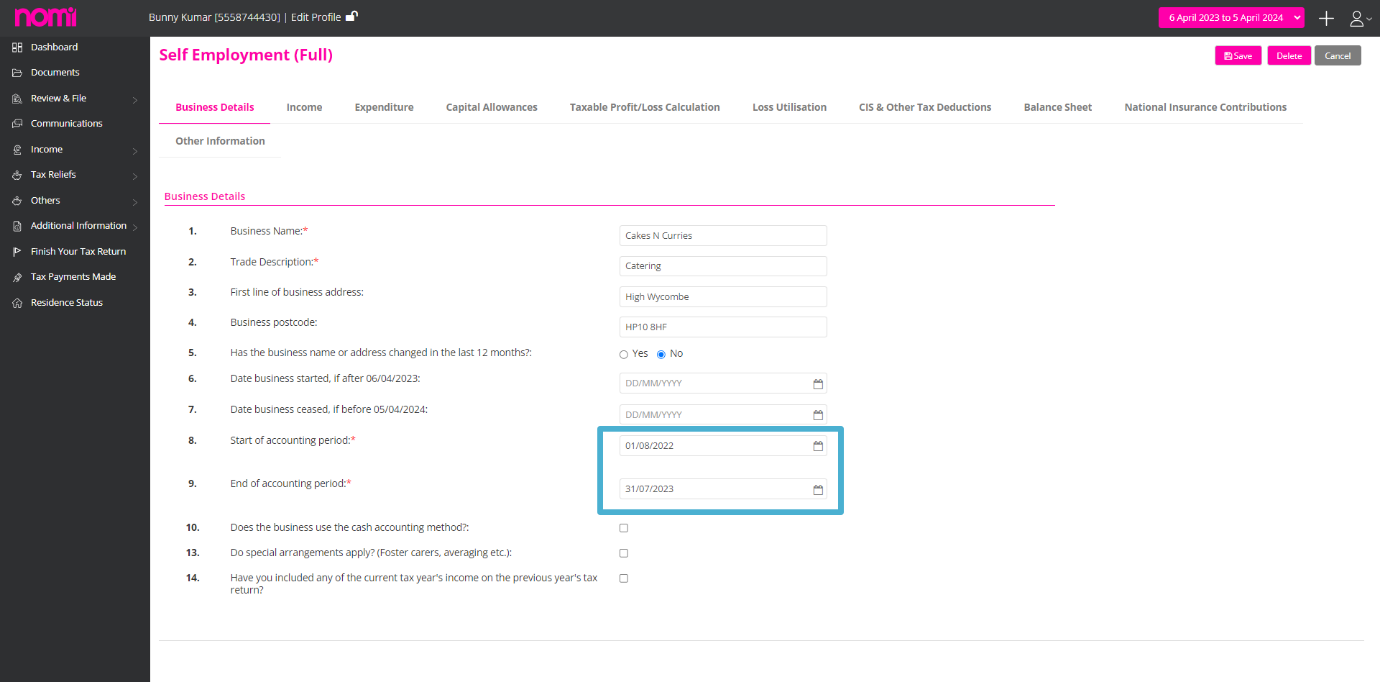The width and height of the screenshot is (1380, 682).
Task: Open calendar for start of accounting period
Action: [x=817, y=446]
